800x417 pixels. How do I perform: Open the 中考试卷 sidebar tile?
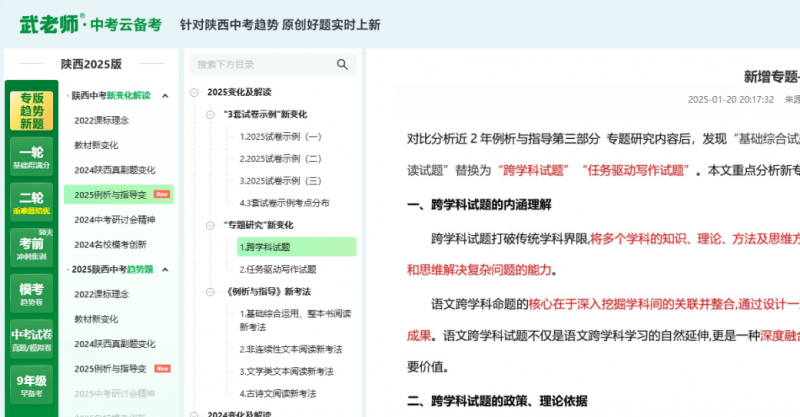tap(32, 338)
